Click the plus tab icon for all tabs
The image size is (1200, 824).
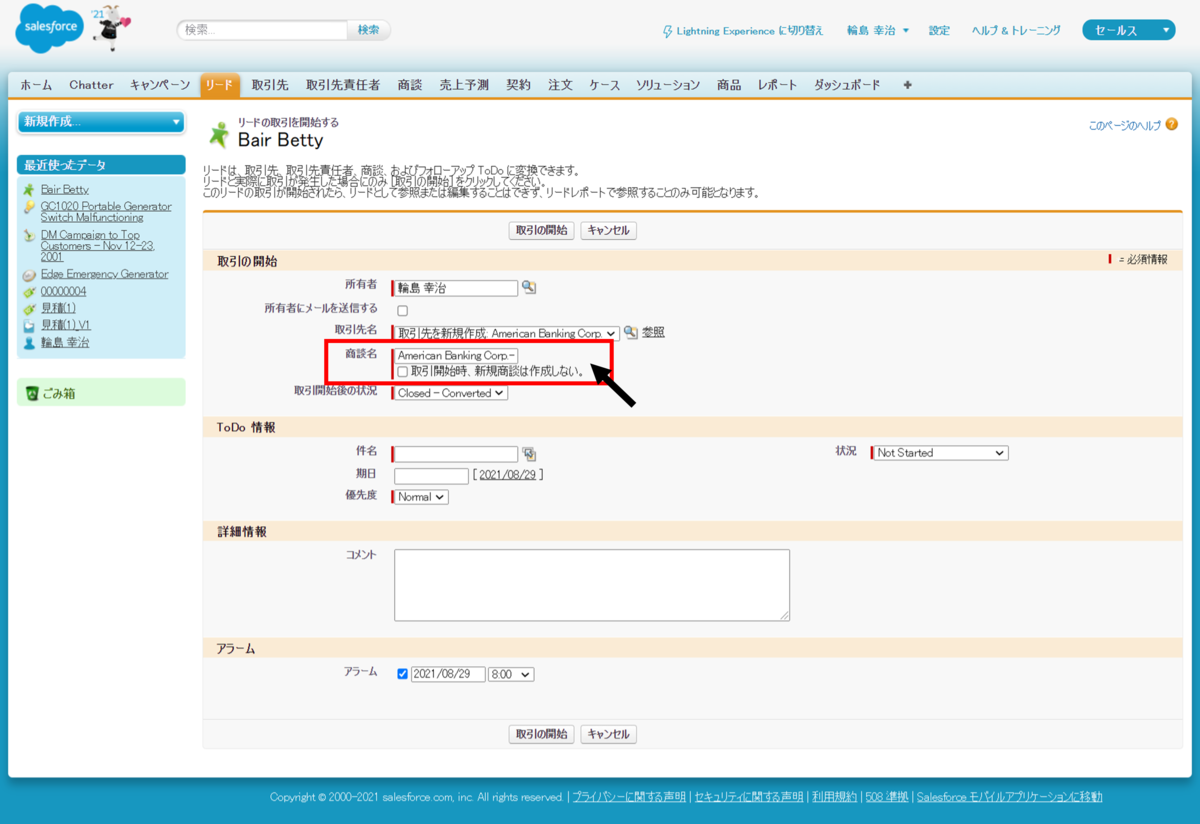tap(907, 85)
